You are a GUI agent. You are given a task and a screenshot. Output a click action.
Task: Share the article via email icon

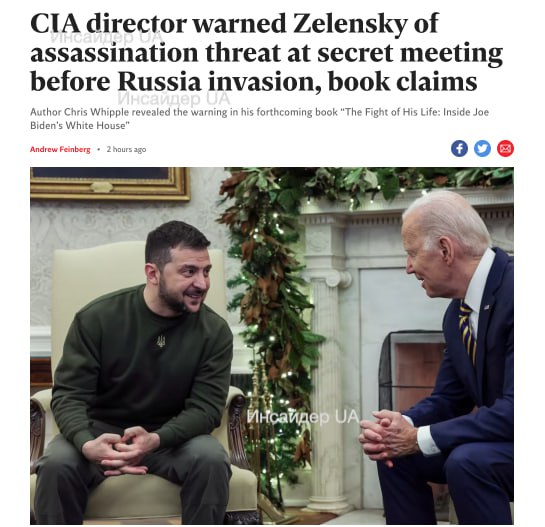tap(505, 149)
